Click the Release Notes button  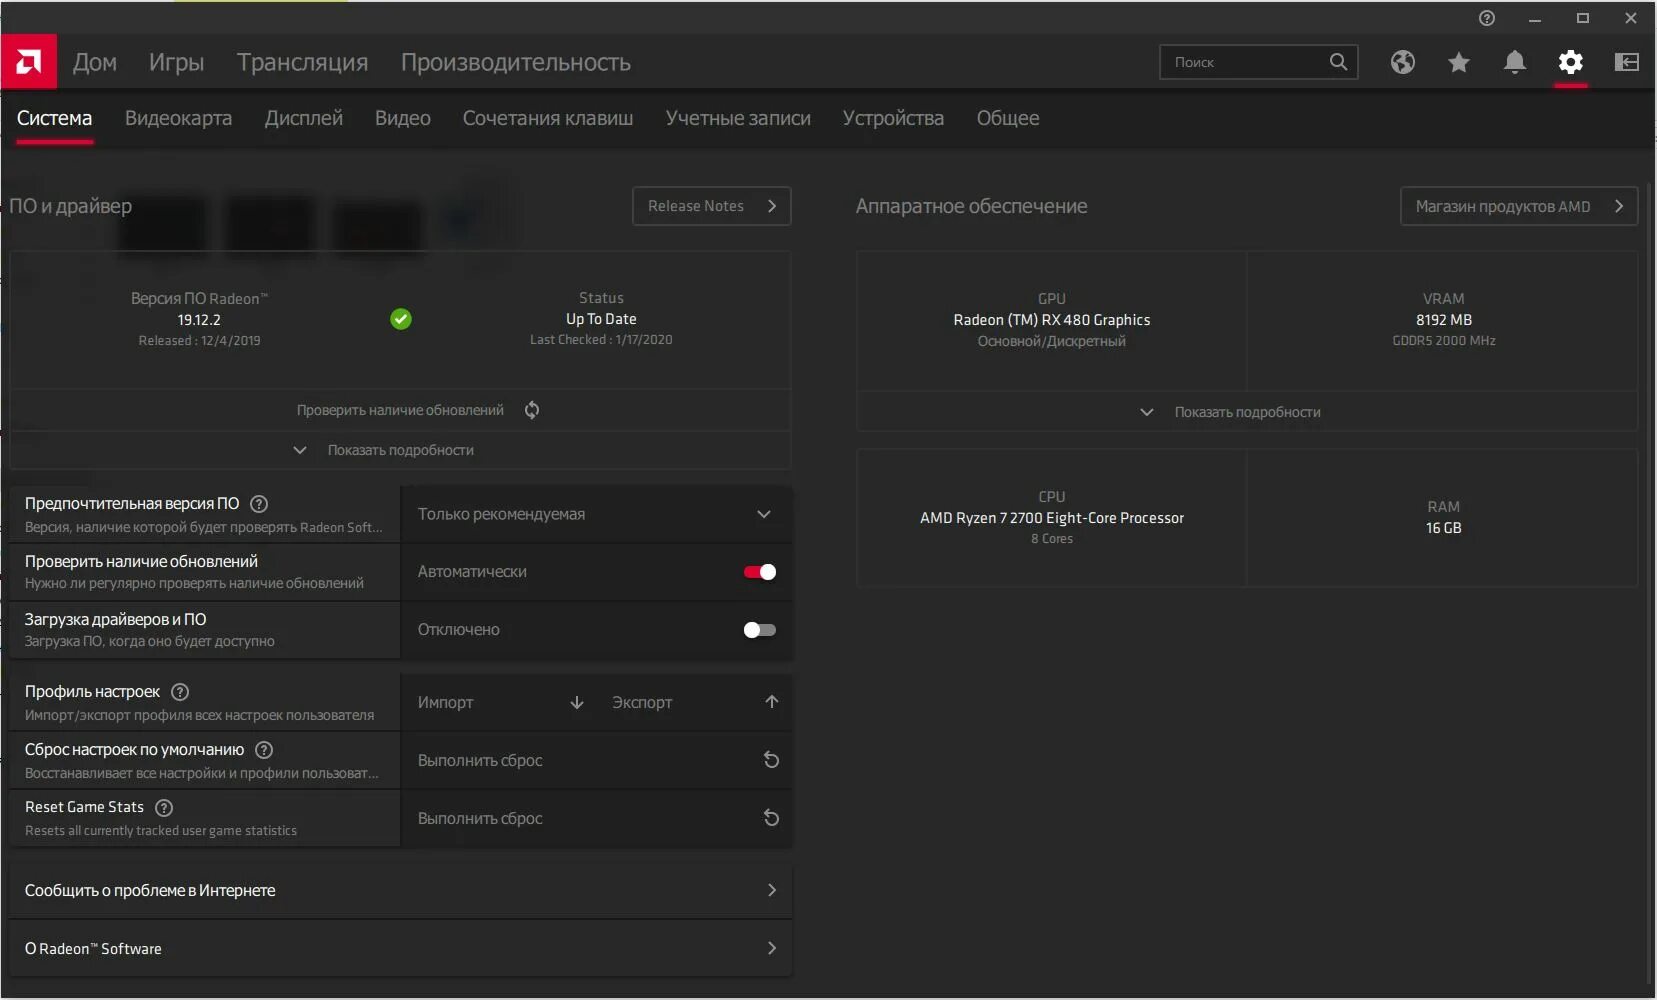712,206
